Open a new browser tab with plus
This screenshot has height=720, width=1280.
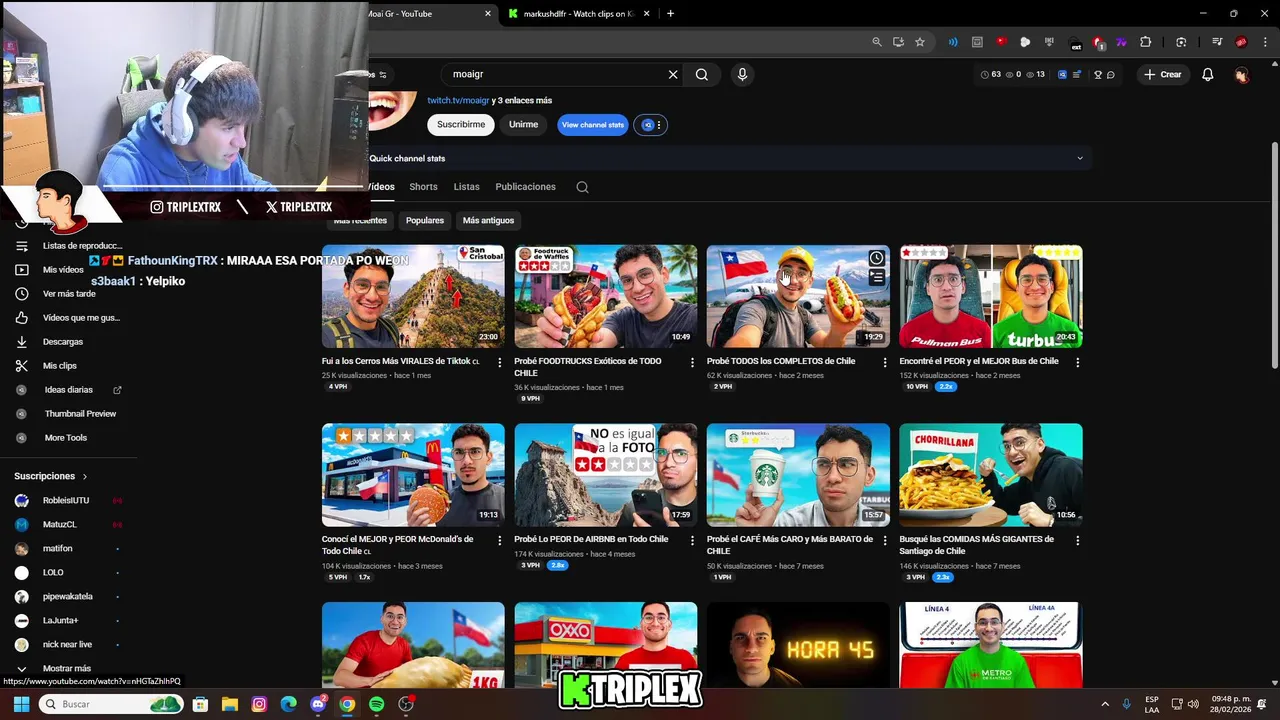pos(670,14)
